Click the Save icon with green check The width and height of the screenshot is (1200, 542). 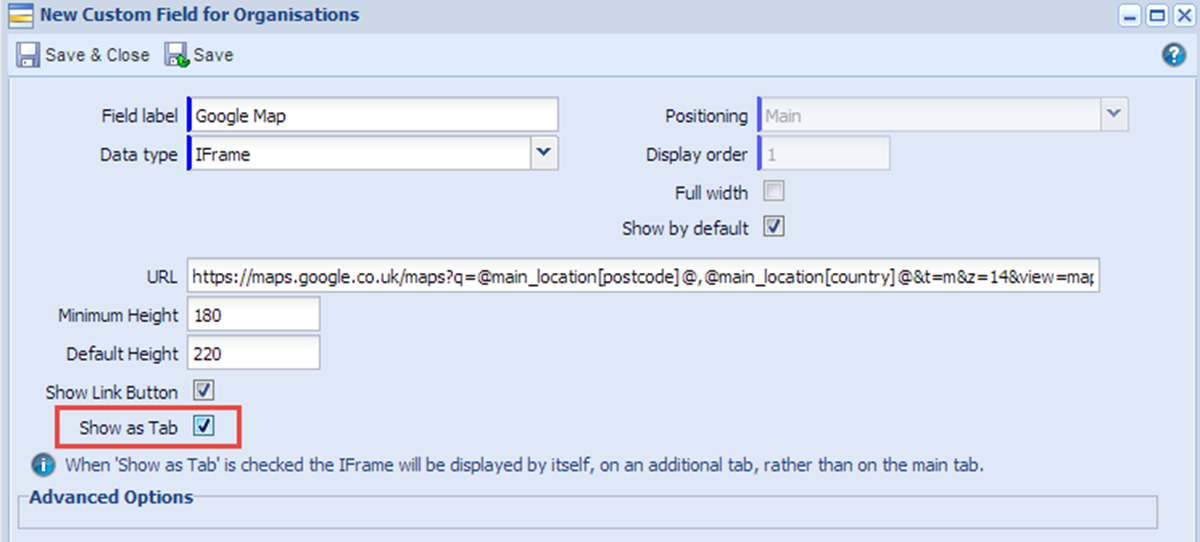click(x=177, y=55)
